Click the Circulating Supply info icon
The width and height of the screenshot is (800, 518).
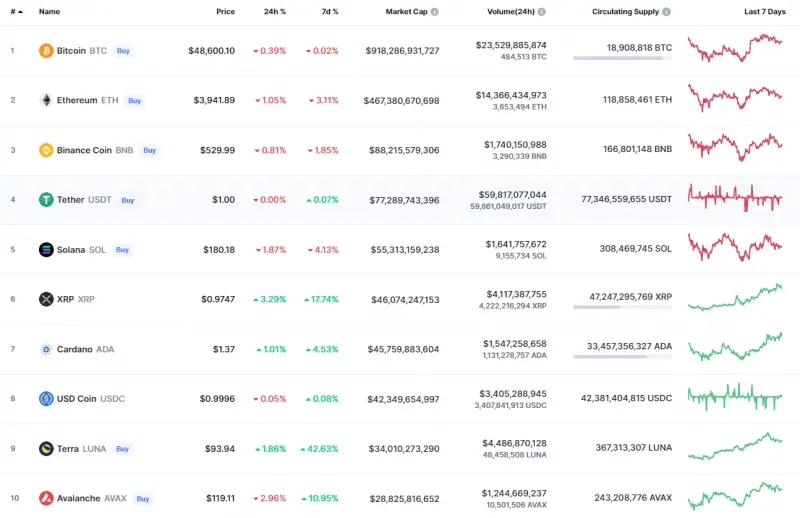(x=666, y=12)
